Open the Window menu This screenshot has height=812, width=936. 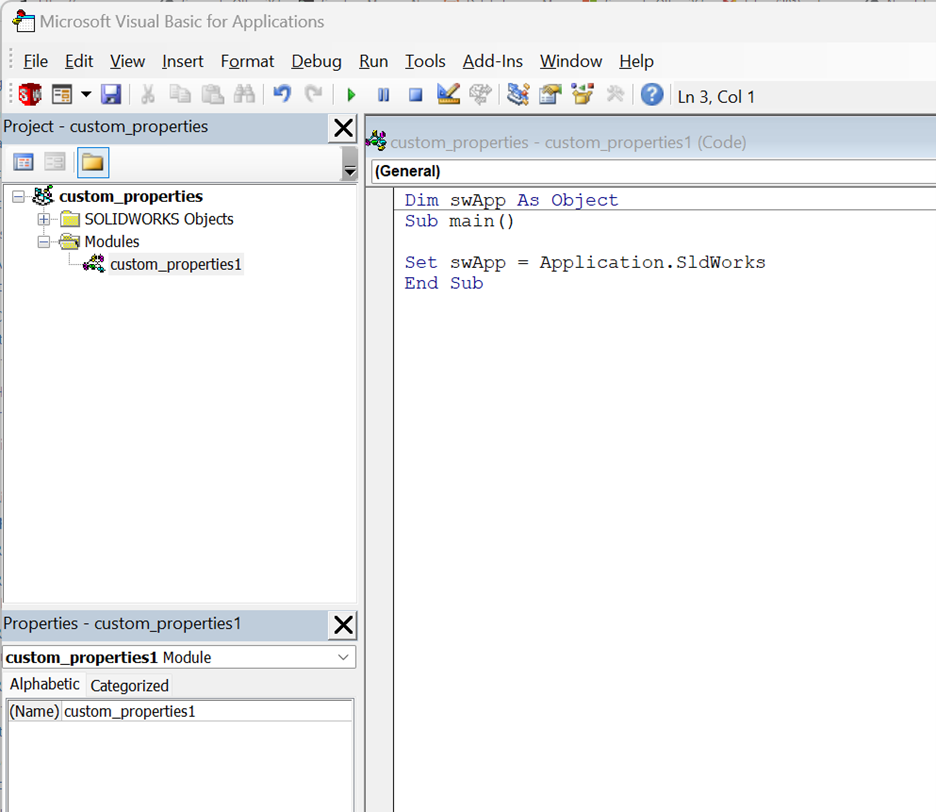pos(571,61)
